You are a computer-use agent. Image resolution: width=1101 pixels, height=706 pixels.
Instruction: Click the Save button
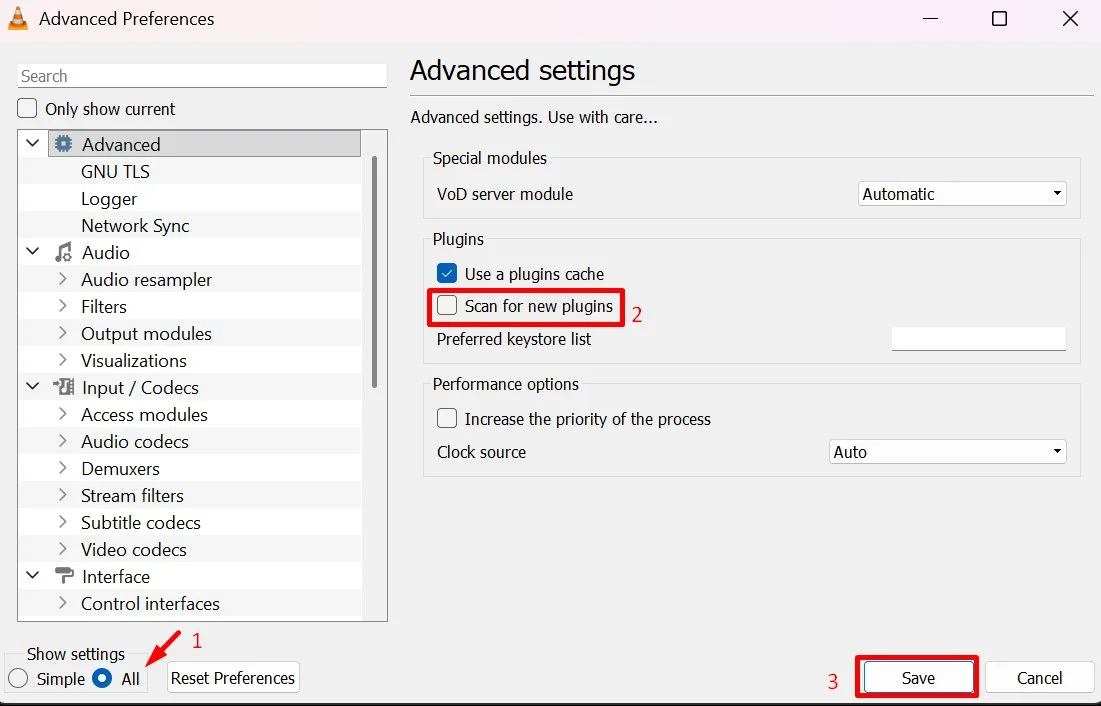[x=918, y=678]
